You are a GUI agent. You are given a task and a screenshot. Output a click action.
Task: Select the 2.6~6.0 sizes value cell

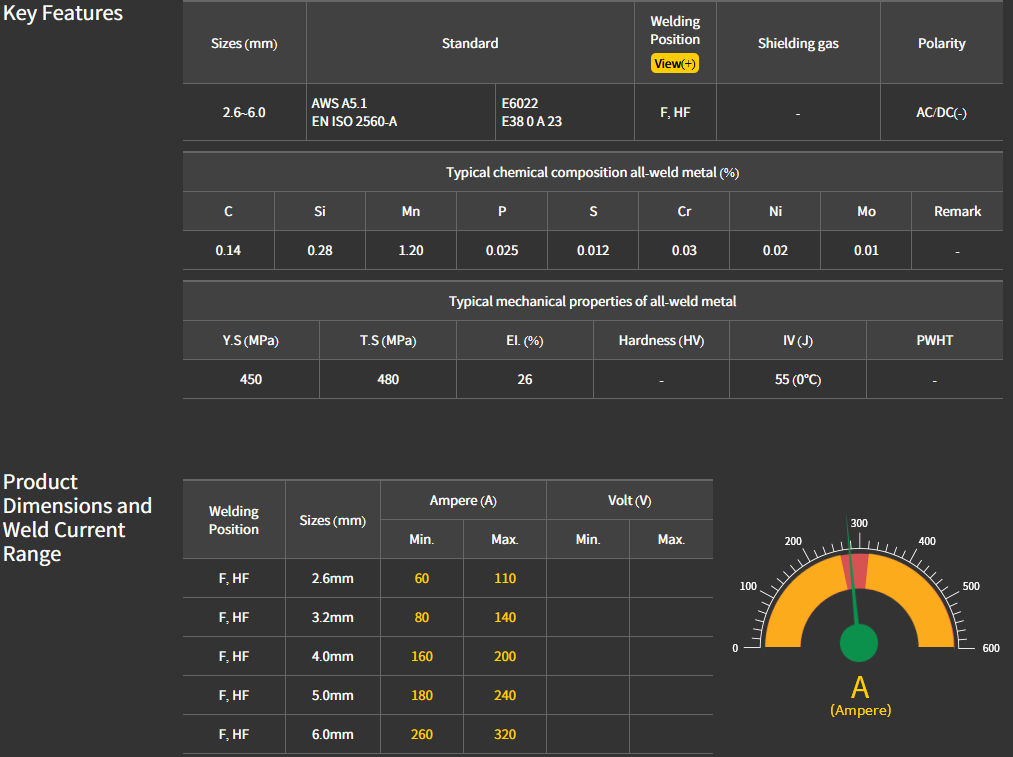pyautogui.click(x=244, y=113)
